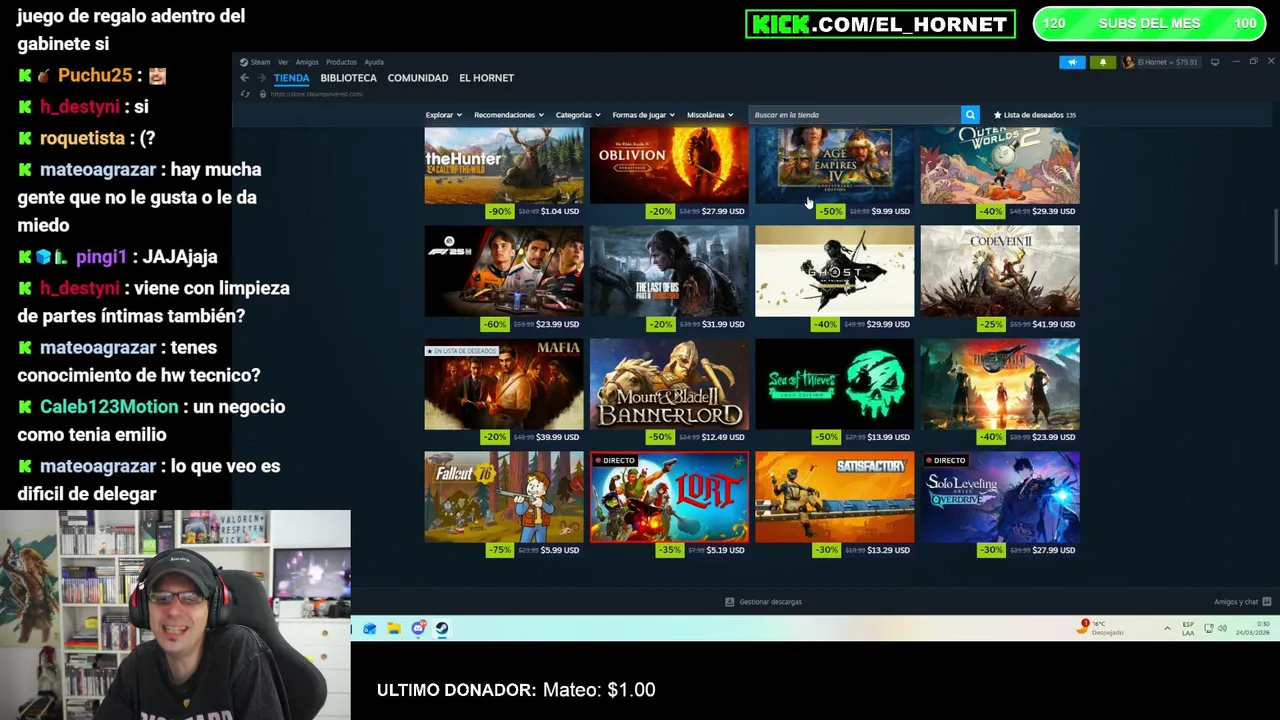Image resolution: width=1280 pixels, height=720 pixels.
Task: Open the Satisfactory game capsule
Action: pyautogui.click(x=834, y=497)
